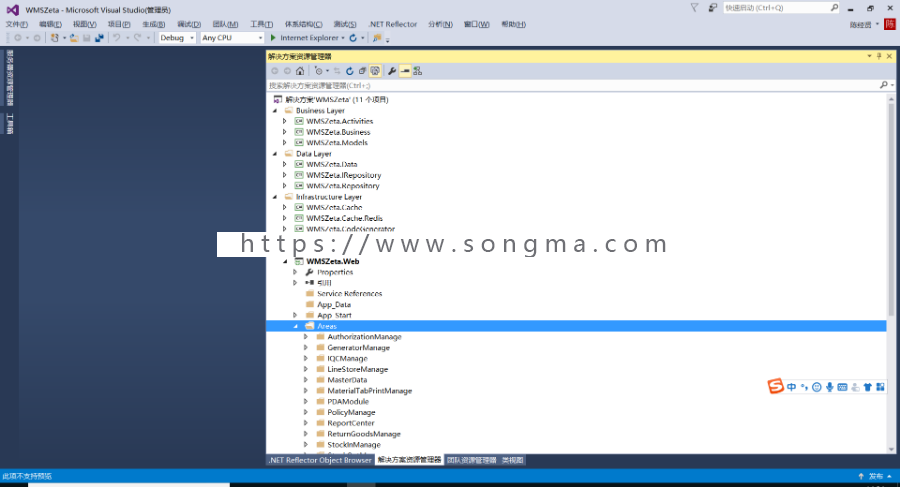Click the Solution Explorer vertical scrollbar
The width and height of the screenshot is (900, 487).
pyautogui.click(x=891, y=210)
